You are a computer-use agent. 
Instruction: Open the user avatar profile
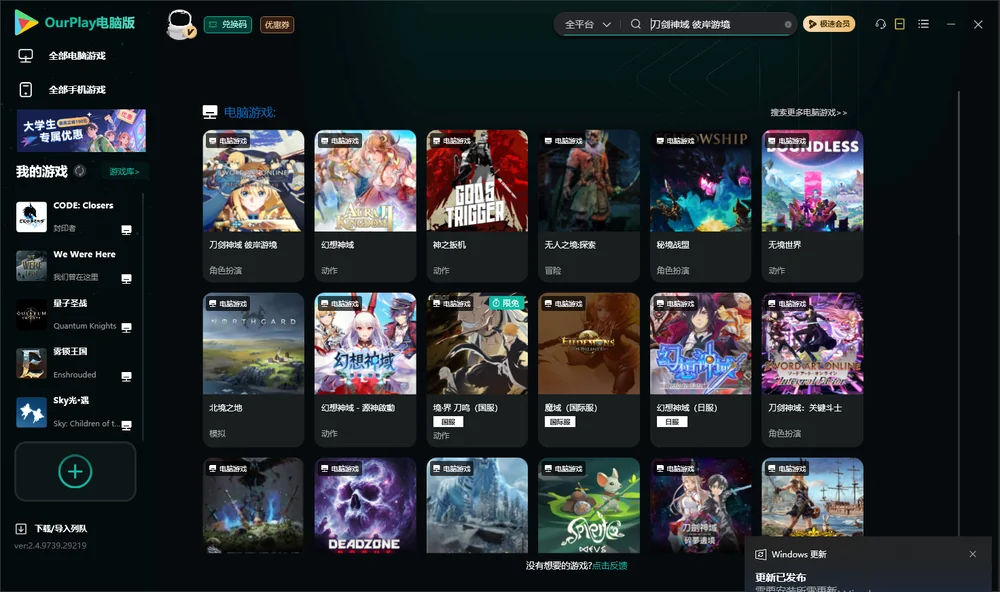click(x=180, y=24)
